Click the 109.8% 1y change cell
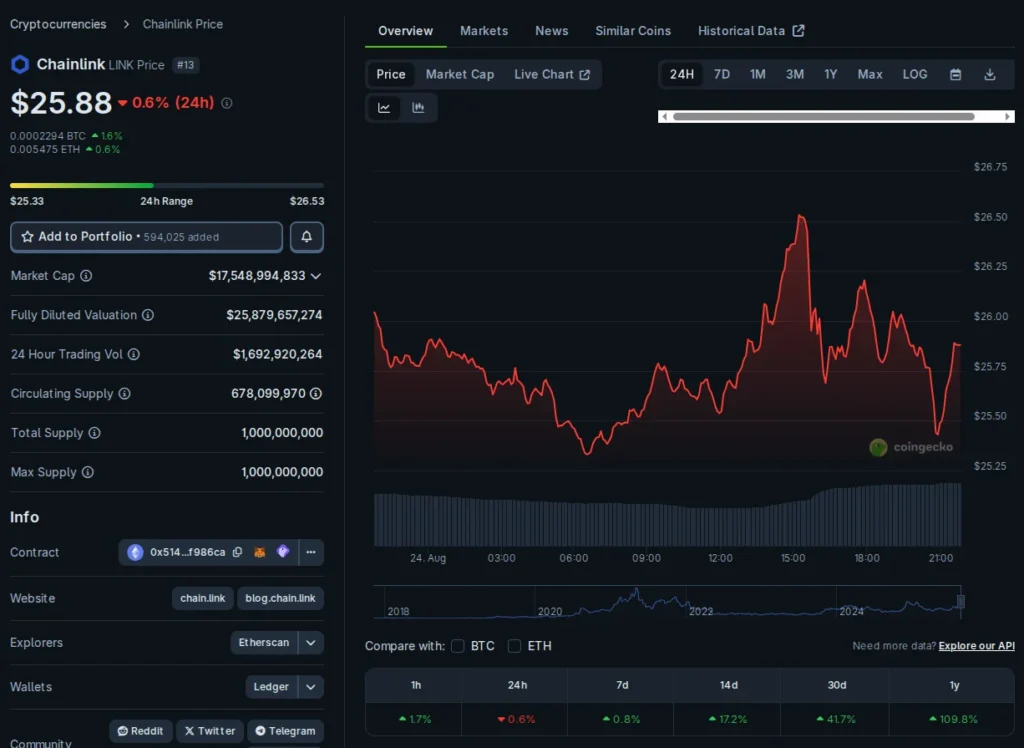Screen dimensions: 1024x748 954,719
